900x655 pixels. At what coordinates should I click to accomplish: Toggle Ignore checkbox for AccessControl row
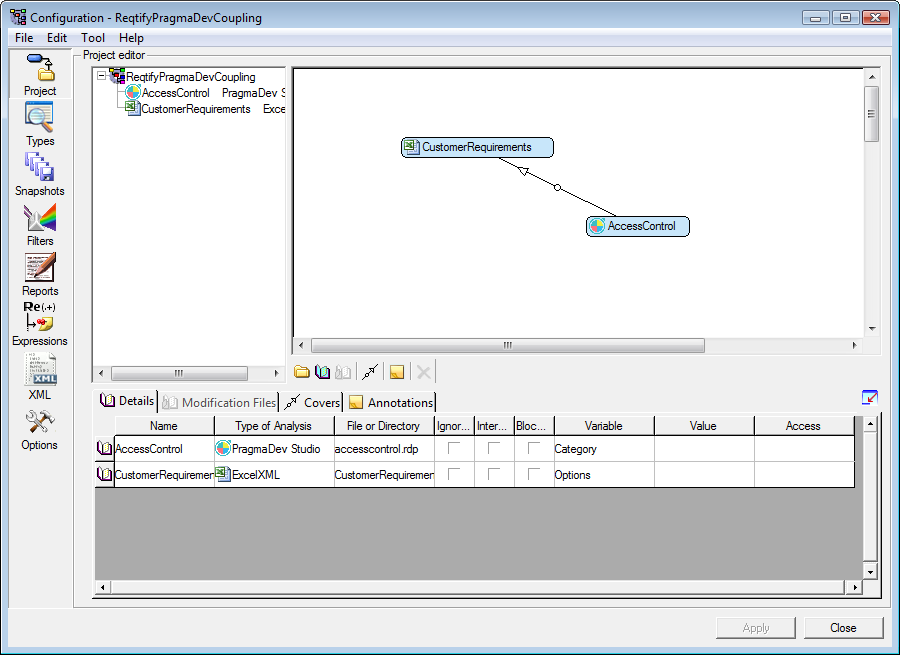pos(455,449)
